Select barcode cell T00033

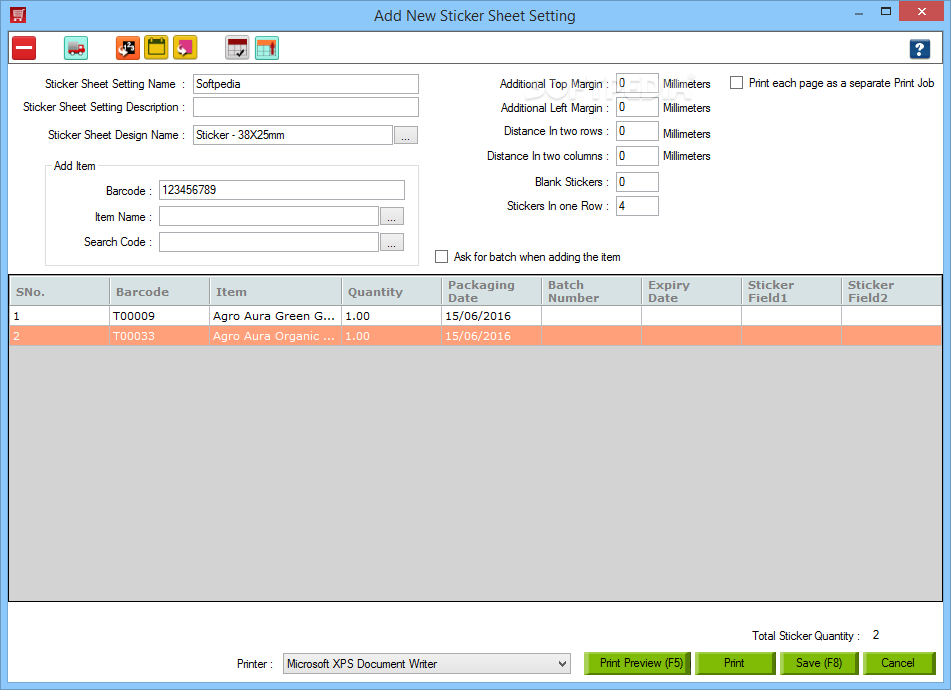point(160,336)
